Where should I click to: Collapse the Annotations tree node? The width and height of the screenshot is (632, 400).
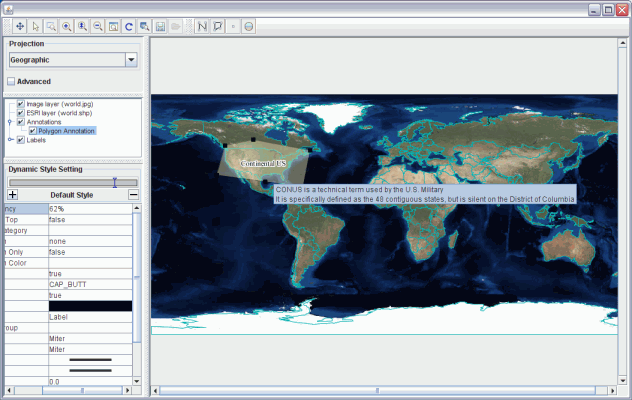point(10,122)
